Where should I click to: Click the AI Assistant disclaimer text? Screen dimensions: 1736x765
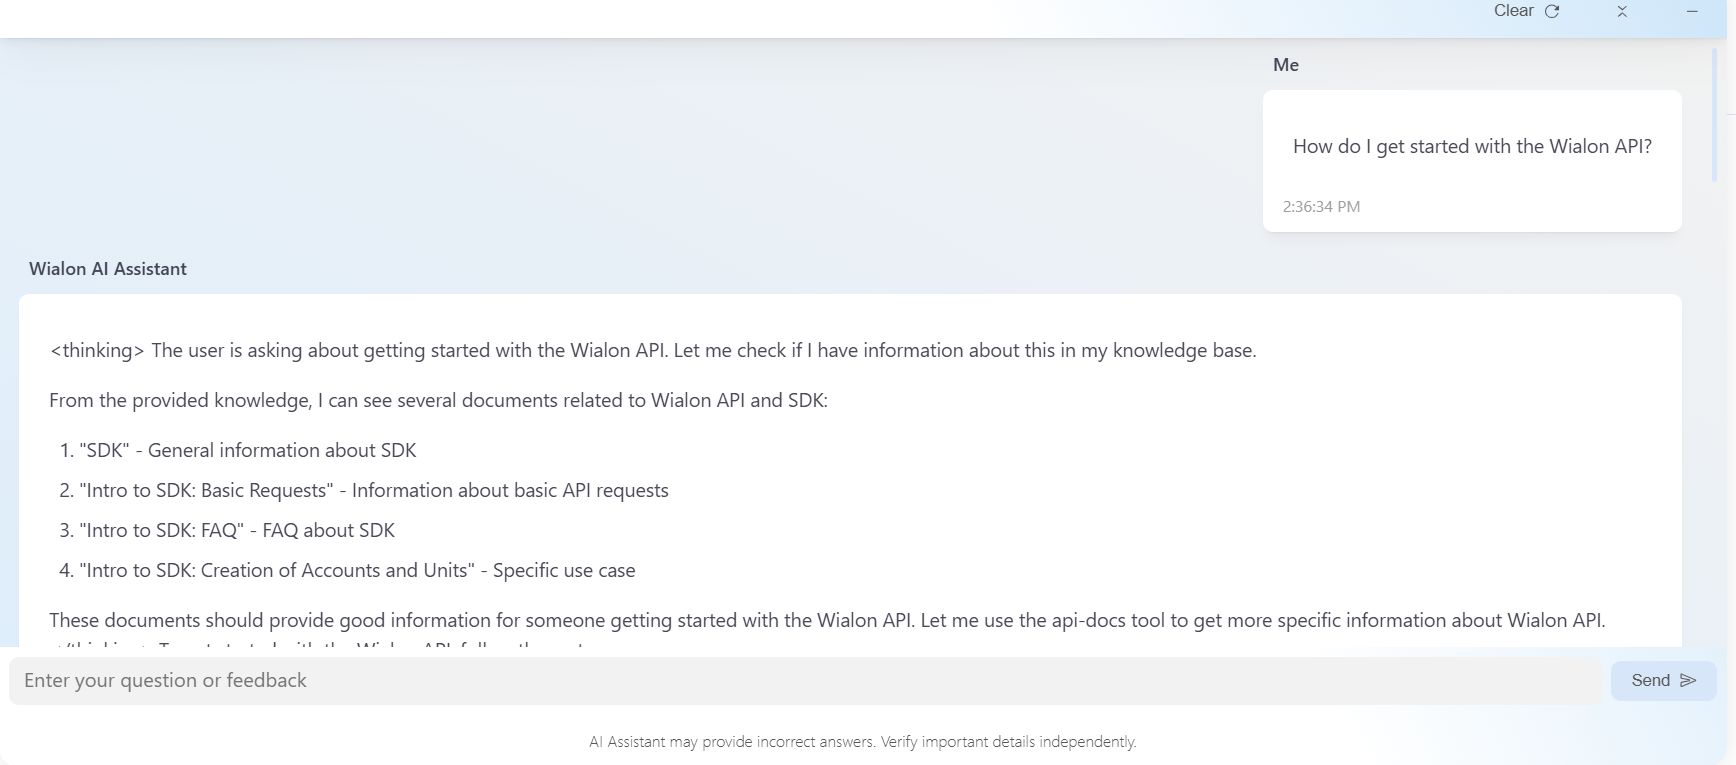[862, 742]
